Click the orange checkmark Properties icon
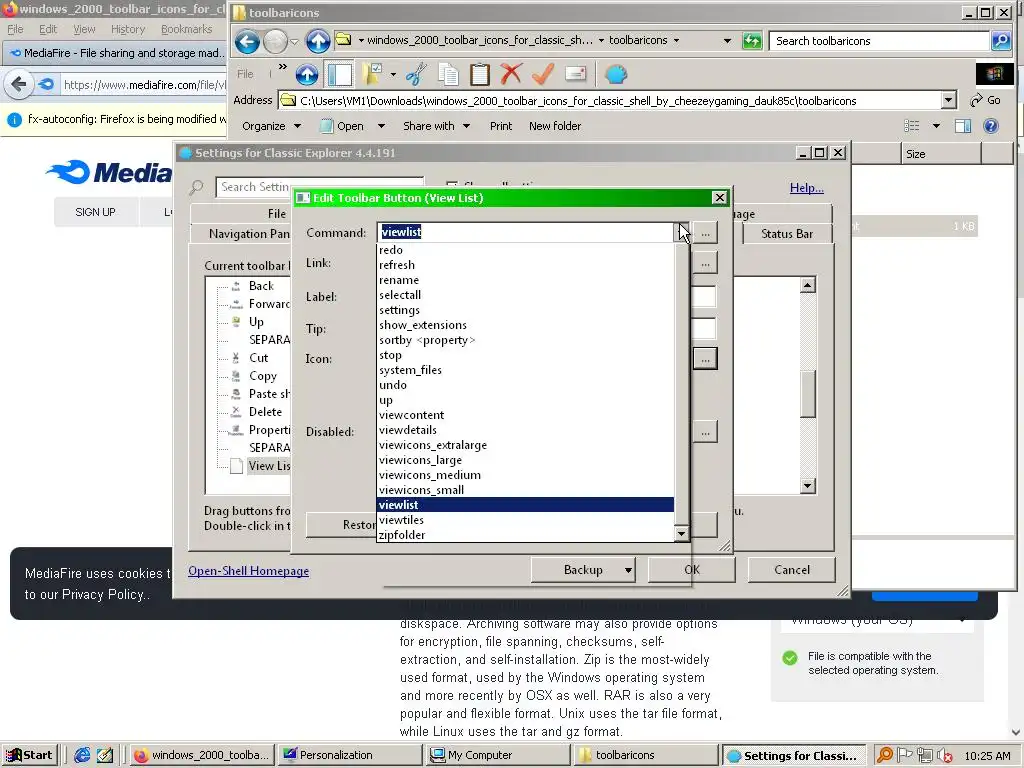 point(543,74)
